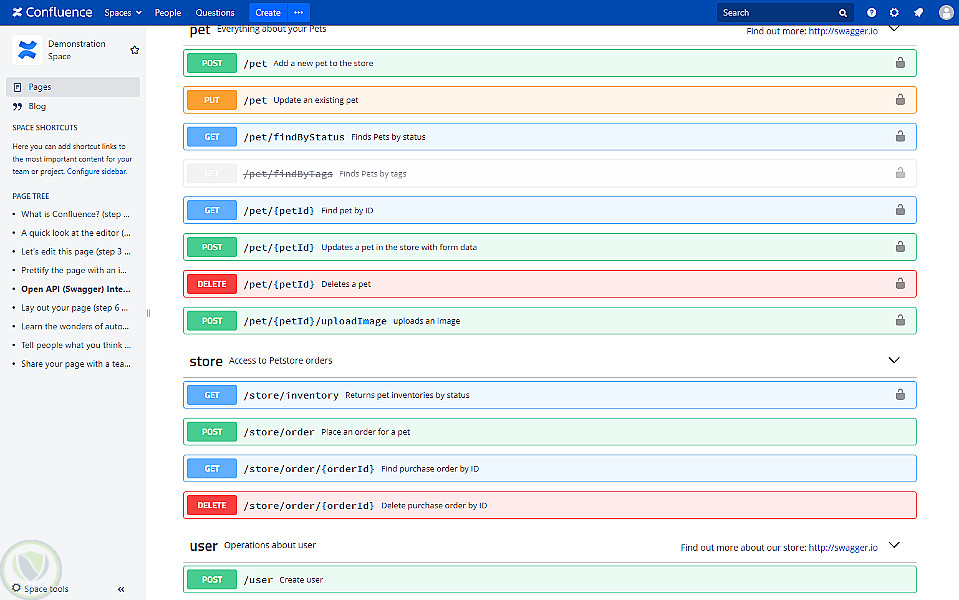The image size is (959, 600).
Task: Collapse the user section chevron
Action: [894, 545]
